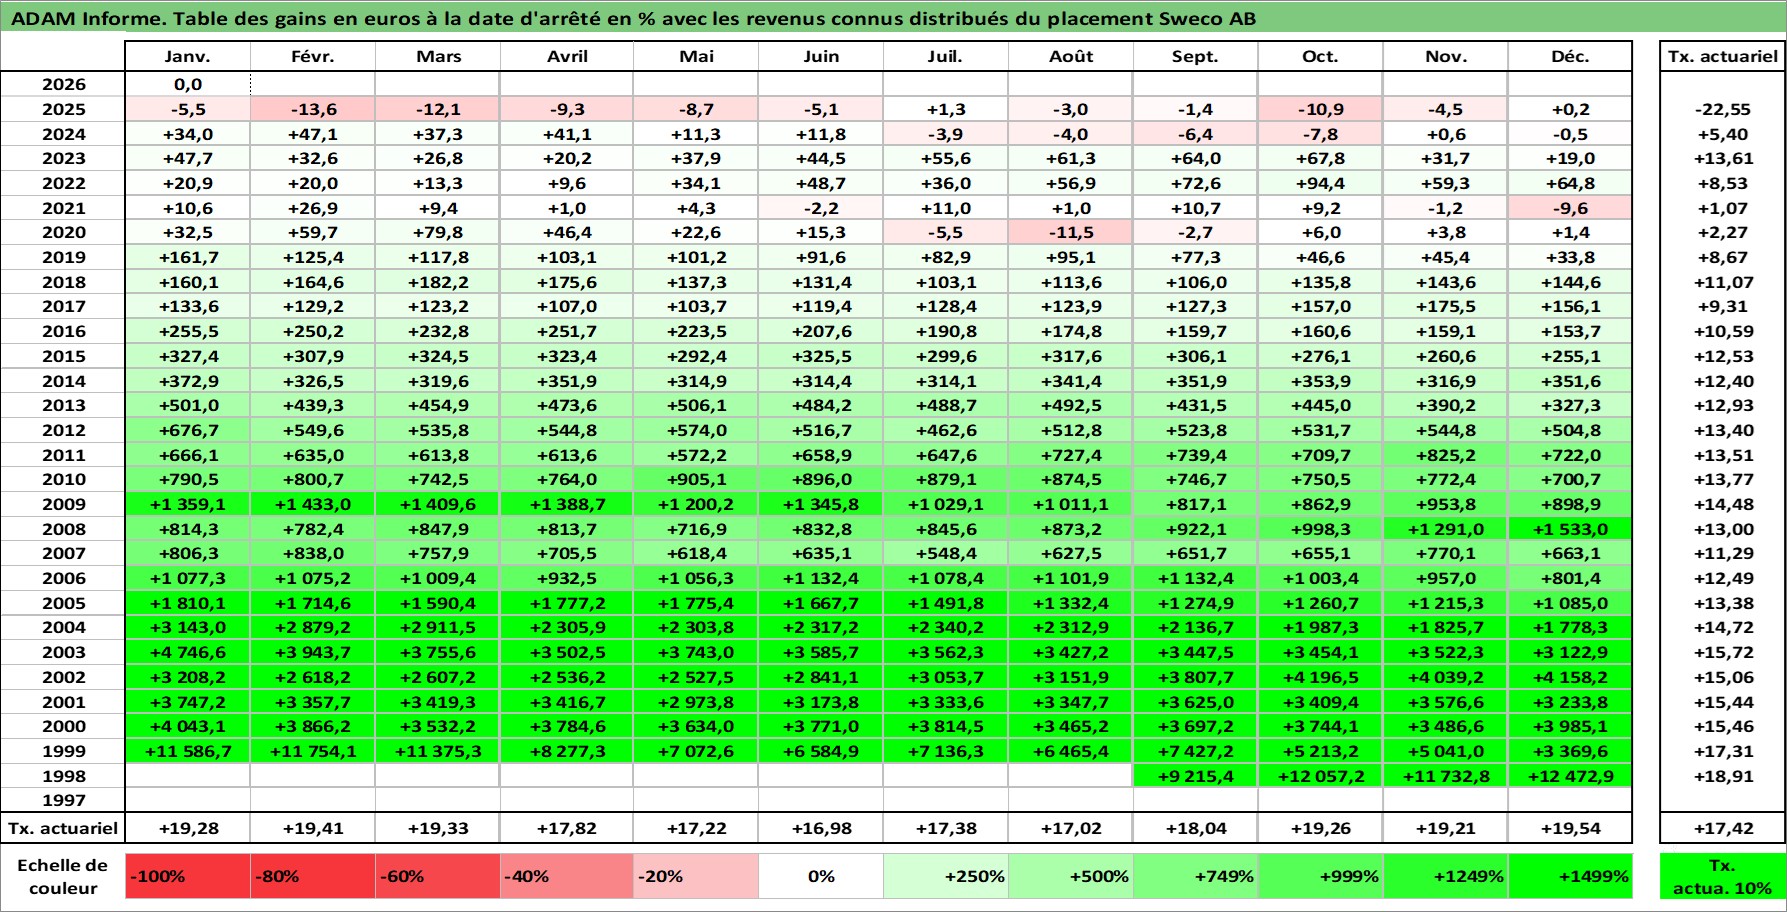Click the +548,4 cell in 2007 row
This screenshot has height=912, width=1787.
pyautogui.click(x=945, y=553)
